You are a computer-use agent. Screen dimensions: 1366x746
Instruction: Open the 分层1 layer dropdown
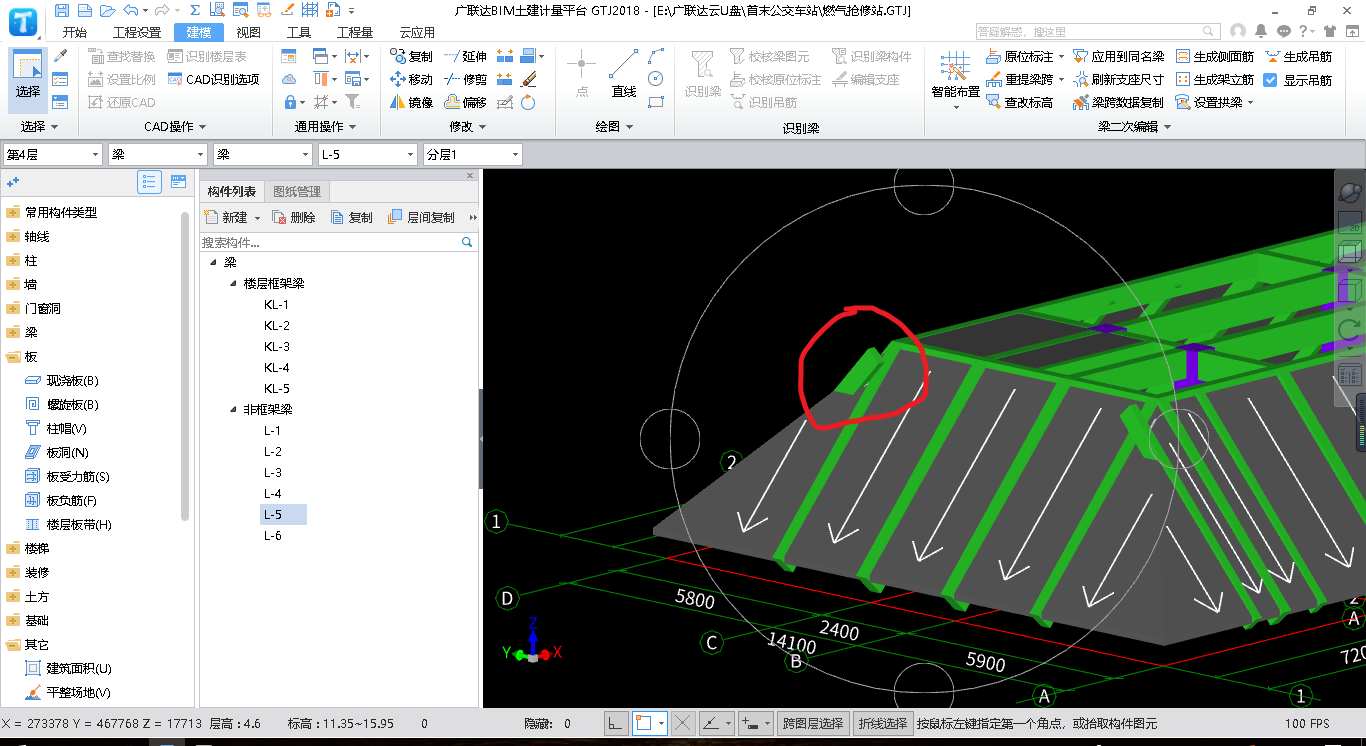click(x=473, y=154)
